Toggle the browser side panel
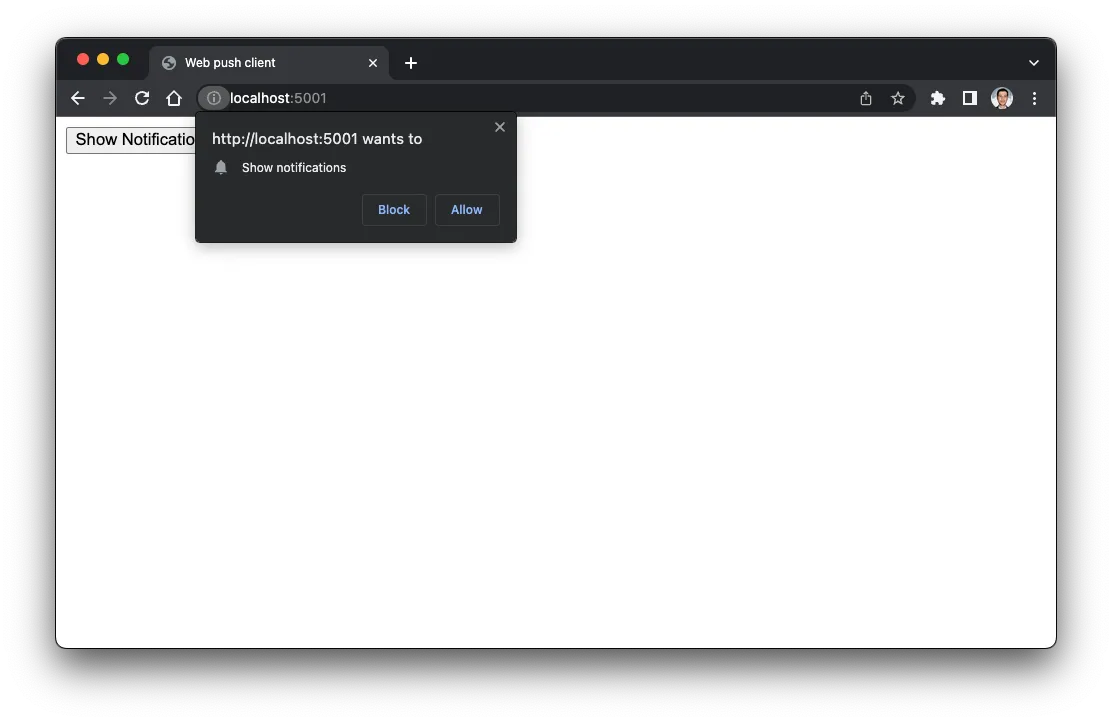Viewport: 1112px width, 722px height. 970,98
